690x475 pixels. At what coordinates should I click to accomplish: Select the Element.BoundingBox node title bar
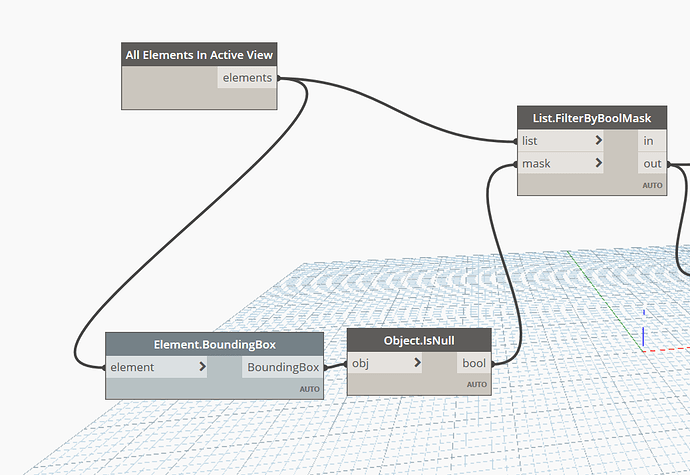[215, 344]
